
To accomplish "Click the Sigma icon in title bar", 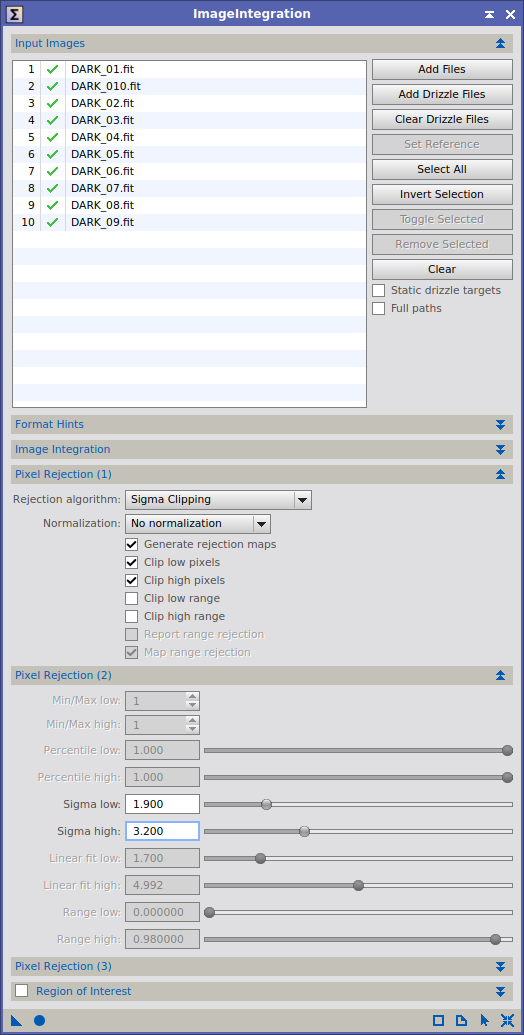I will click(14, 14).
